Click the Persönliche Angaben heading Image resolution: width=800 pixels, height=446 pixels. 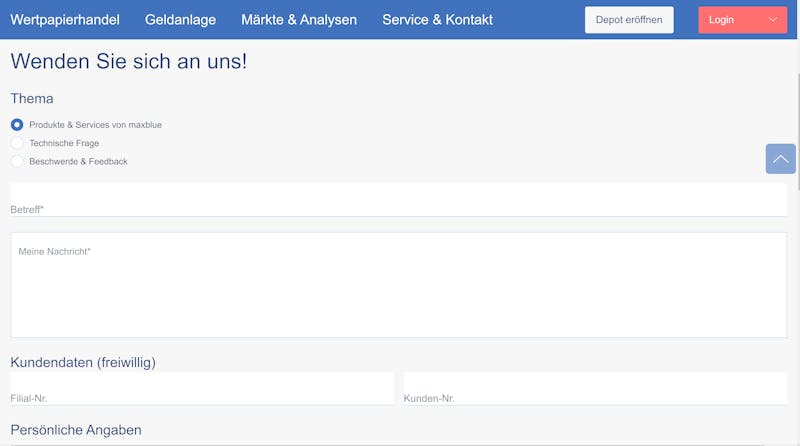click(76, 430)
